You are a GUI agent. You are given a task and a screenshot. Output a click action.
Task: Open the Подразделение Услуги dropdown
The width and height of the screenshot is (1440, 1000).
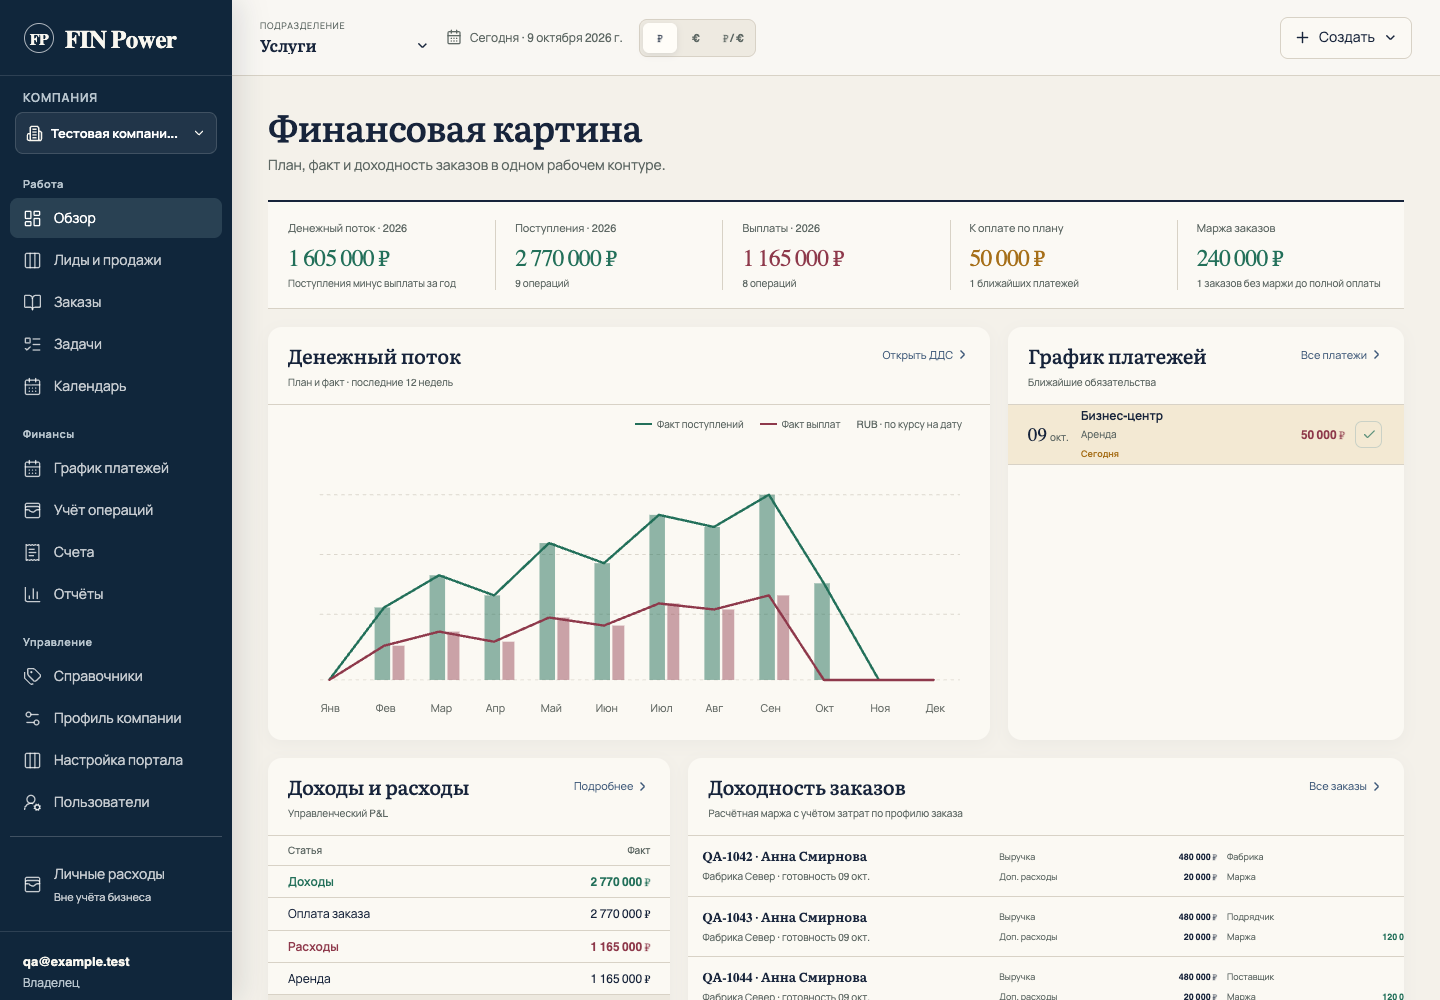[x=344, y=46]
